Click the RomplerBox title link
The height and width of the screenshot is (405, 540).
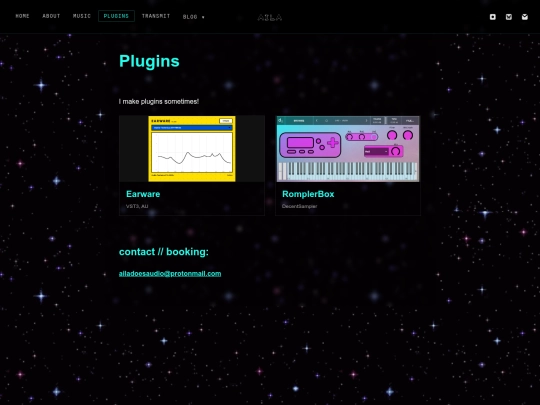(x=308, y=194)
